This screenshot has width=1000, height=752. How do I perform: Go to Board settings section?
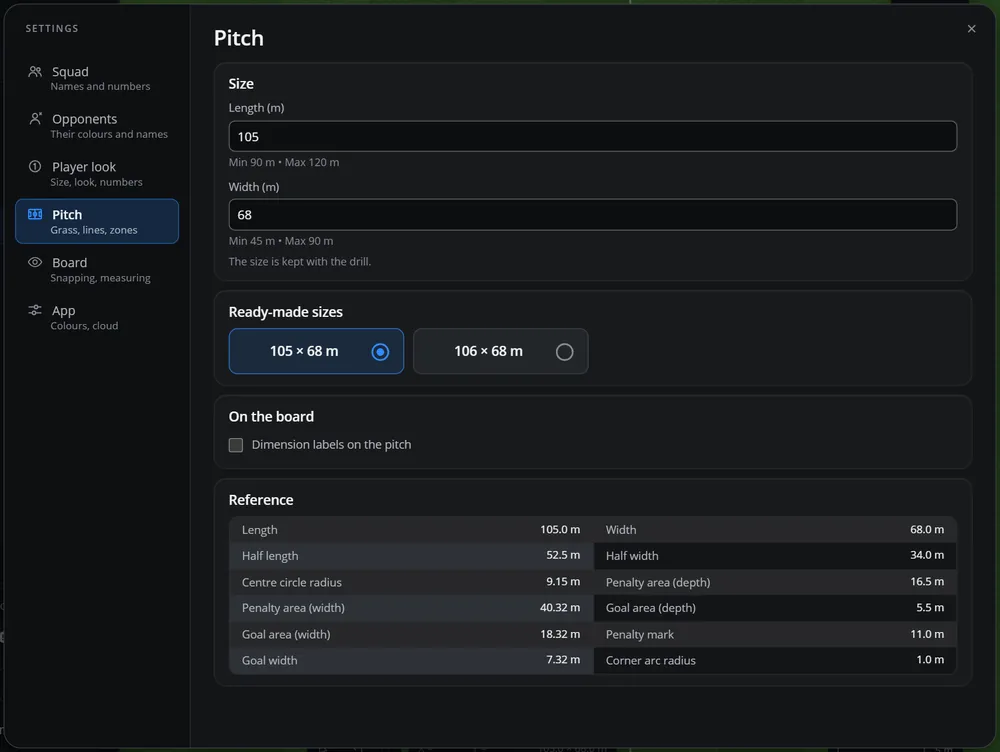coord(97,269)
